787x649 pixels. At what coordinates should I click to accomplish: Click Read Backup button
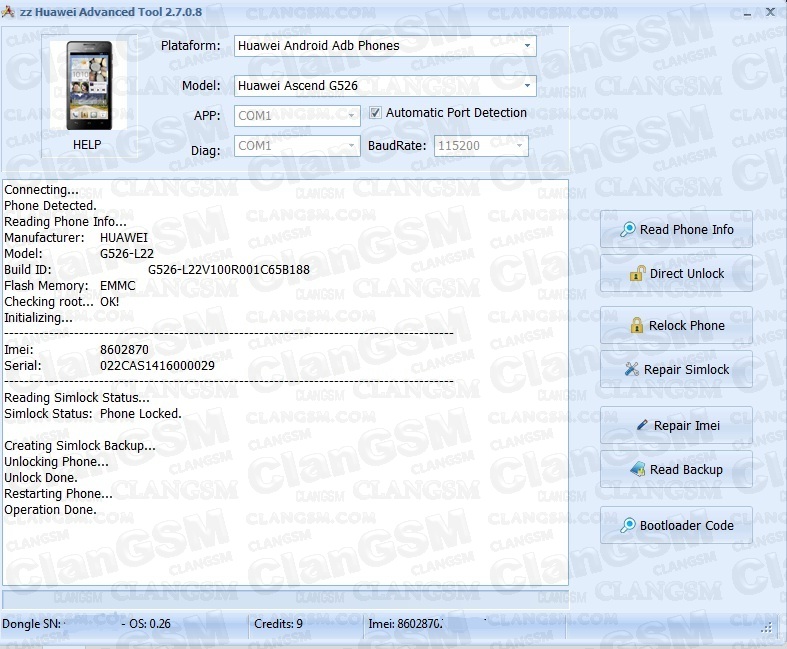(676, 469)
